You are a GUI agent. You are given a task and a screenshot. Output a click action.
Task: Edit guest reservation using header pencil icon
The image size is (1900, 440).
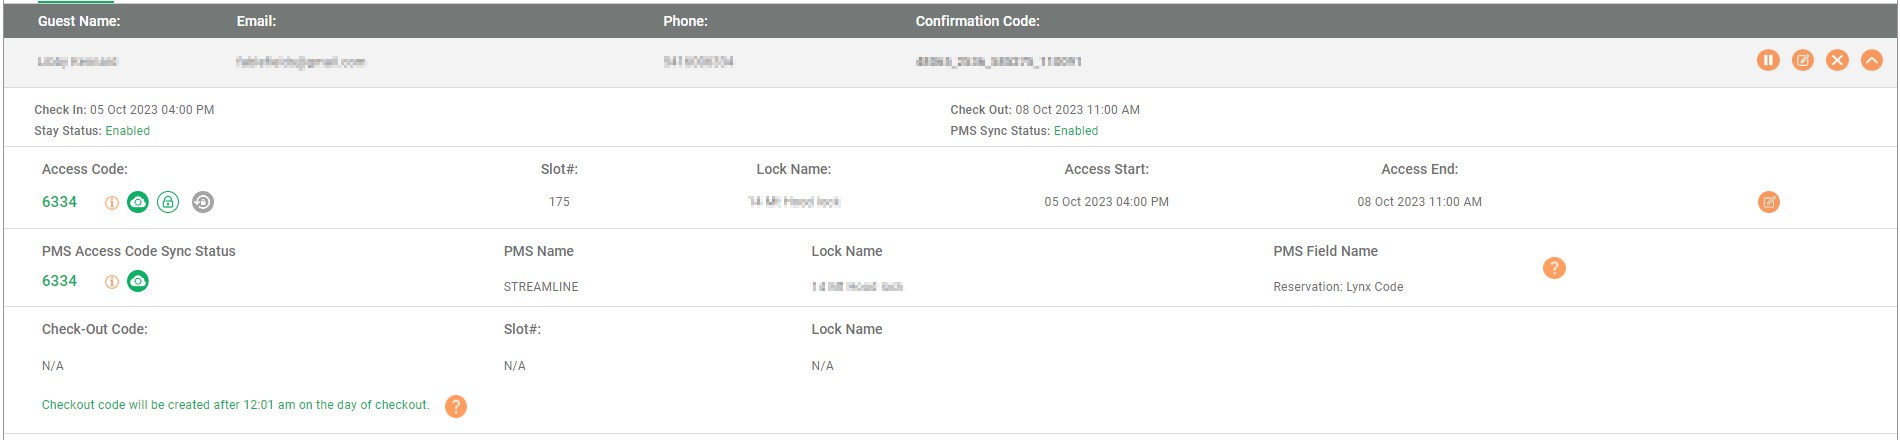point(1803,60)
